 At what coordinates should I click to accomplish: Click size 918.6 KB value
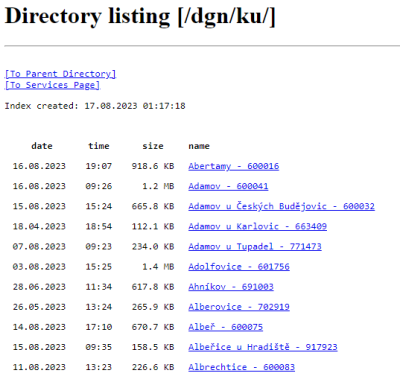click(x=153, y=166)
